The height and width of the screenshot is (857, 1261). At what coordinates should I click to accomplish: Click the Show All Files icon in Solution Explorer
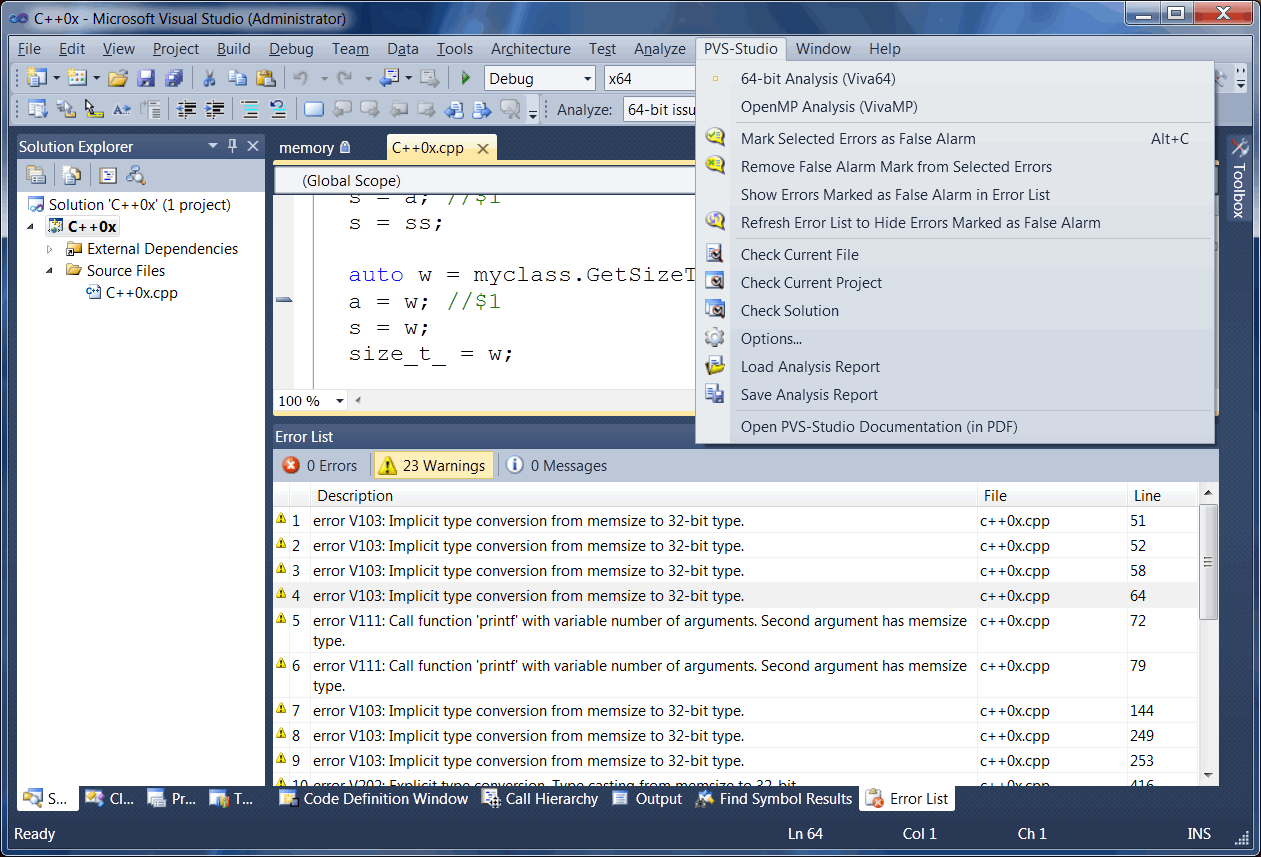coord(72,175)
